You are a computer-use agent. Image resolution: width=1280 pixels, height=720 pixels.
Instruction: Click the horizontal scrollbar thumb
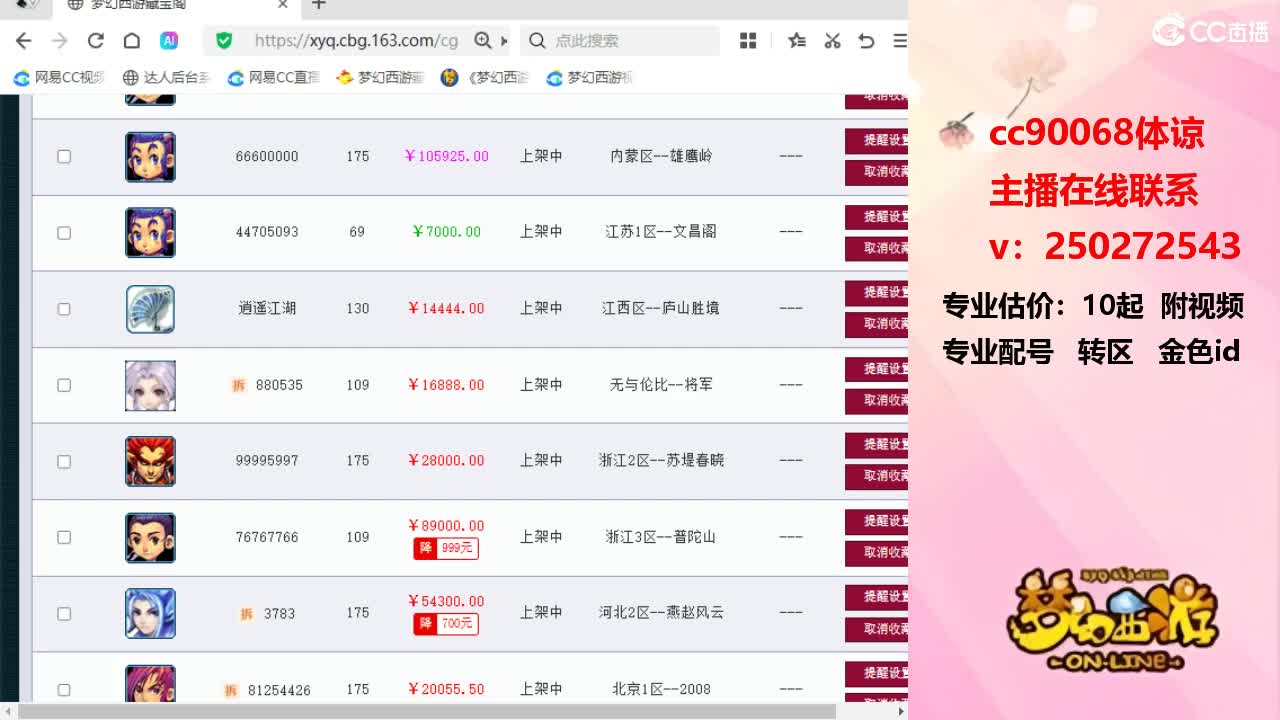pos(427,711)
